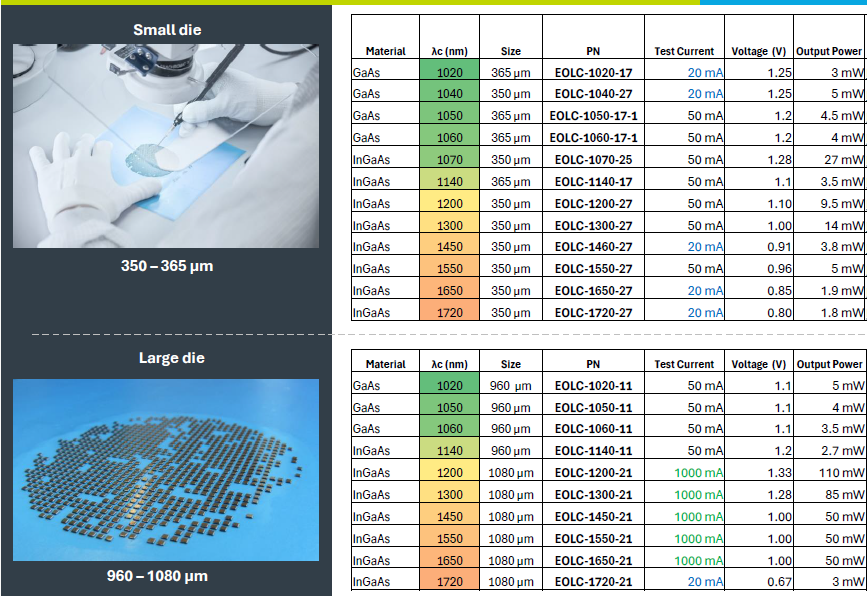The height and width of the screenshot is (596, 867).
Task: Select part number EOLC-1720-21
Action: 593,582
